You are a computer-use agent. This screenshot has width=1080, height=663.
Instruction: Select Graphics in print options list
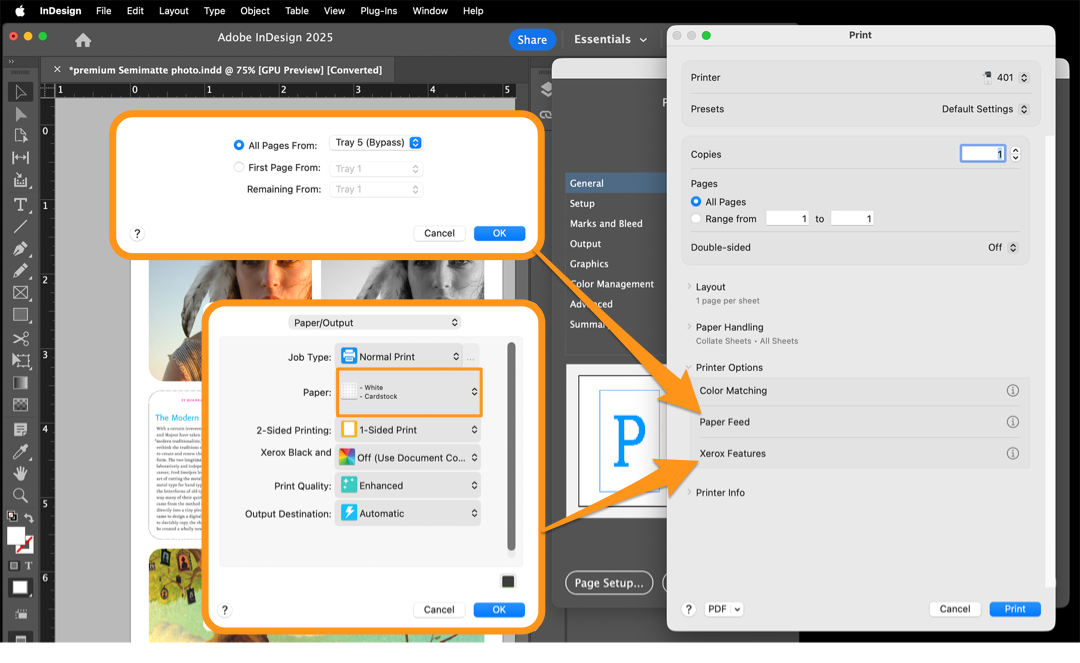589,264
